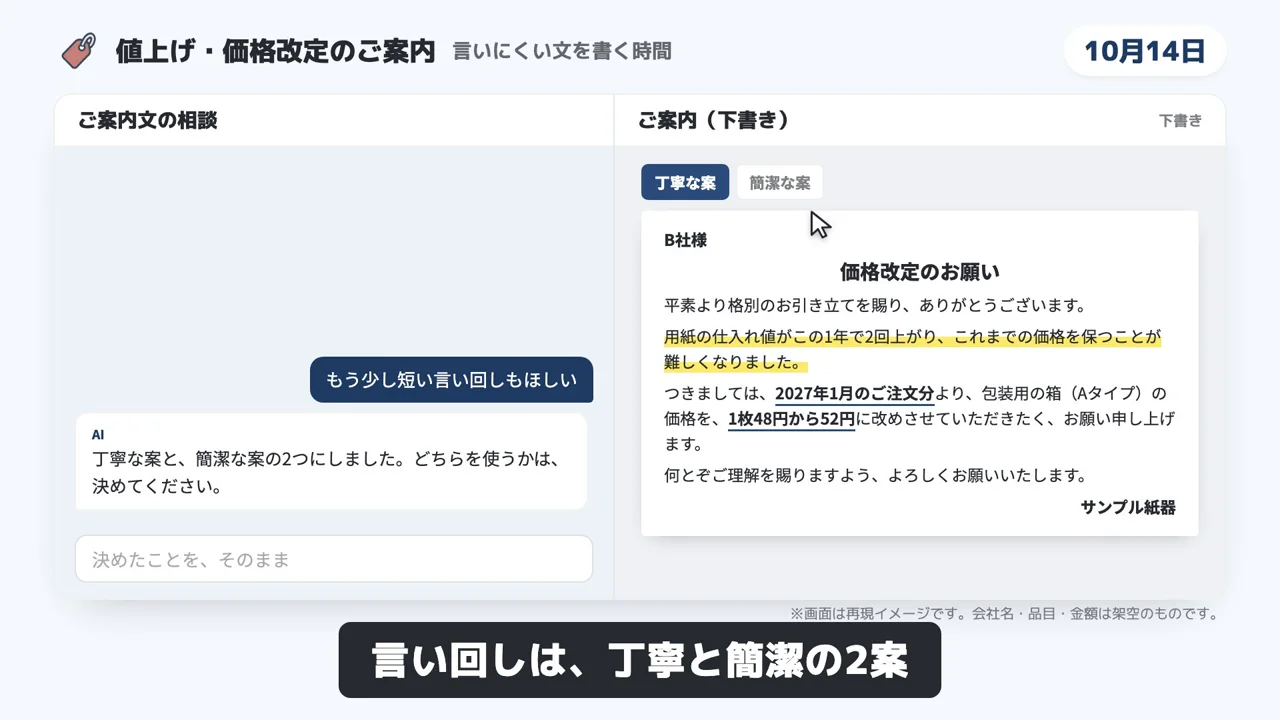Click the page title 値上げ・価格改定のご案内

coord(275,51)
